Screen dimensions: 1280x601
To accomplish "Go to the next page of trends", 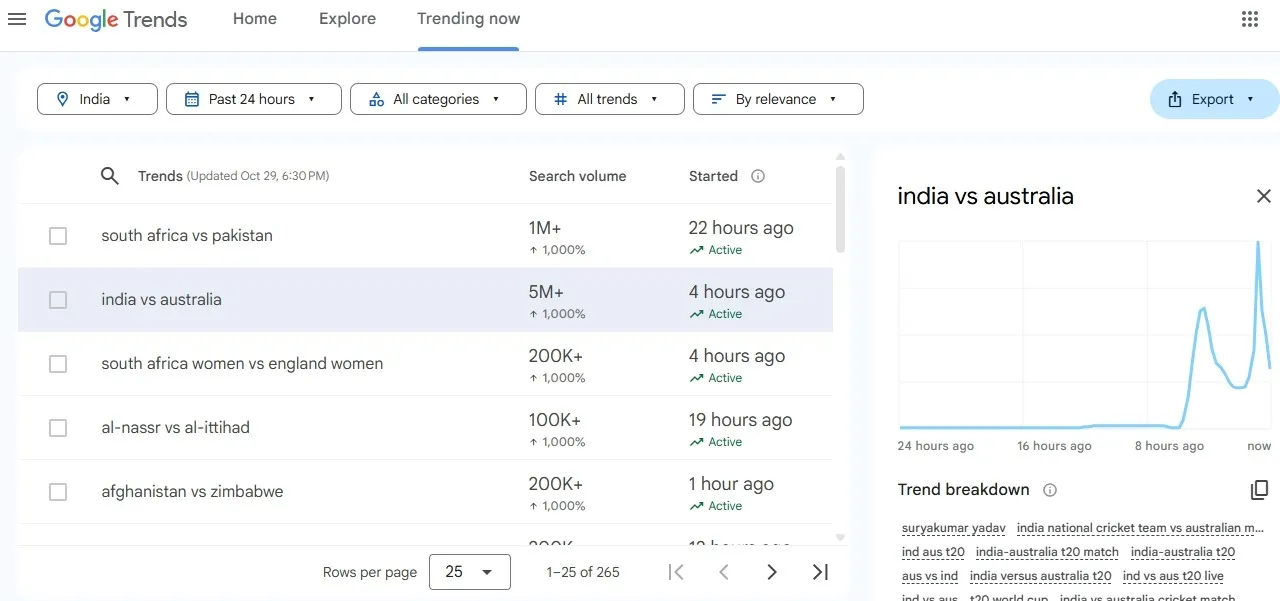I will pos(771,572).
